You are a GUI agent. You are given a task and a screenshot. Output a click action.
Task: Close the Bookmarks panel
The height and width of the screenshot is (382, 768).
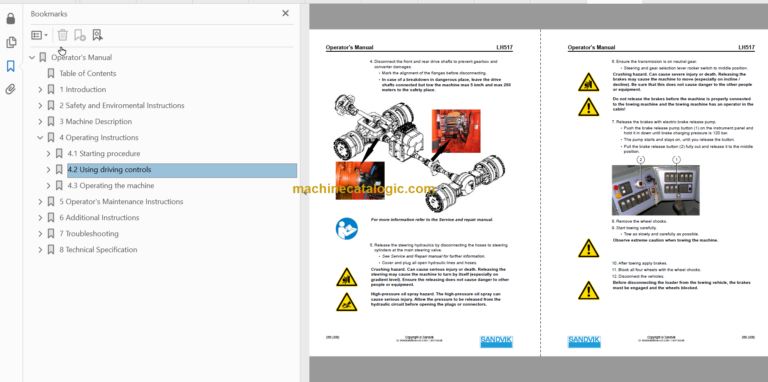coord(286,14)
